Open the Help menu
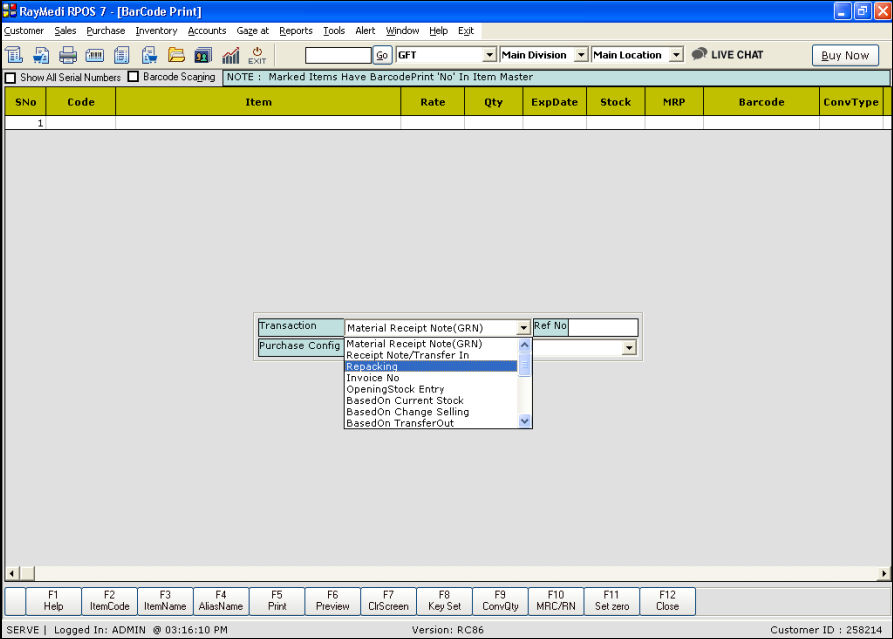 point(438,31)
